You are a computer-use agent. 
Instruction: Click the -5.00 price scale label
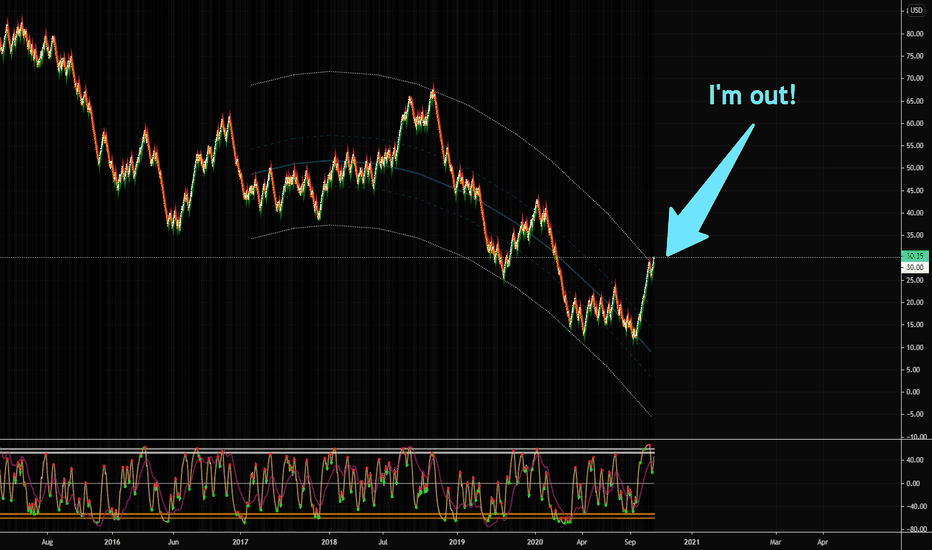[x=915, y=414]
